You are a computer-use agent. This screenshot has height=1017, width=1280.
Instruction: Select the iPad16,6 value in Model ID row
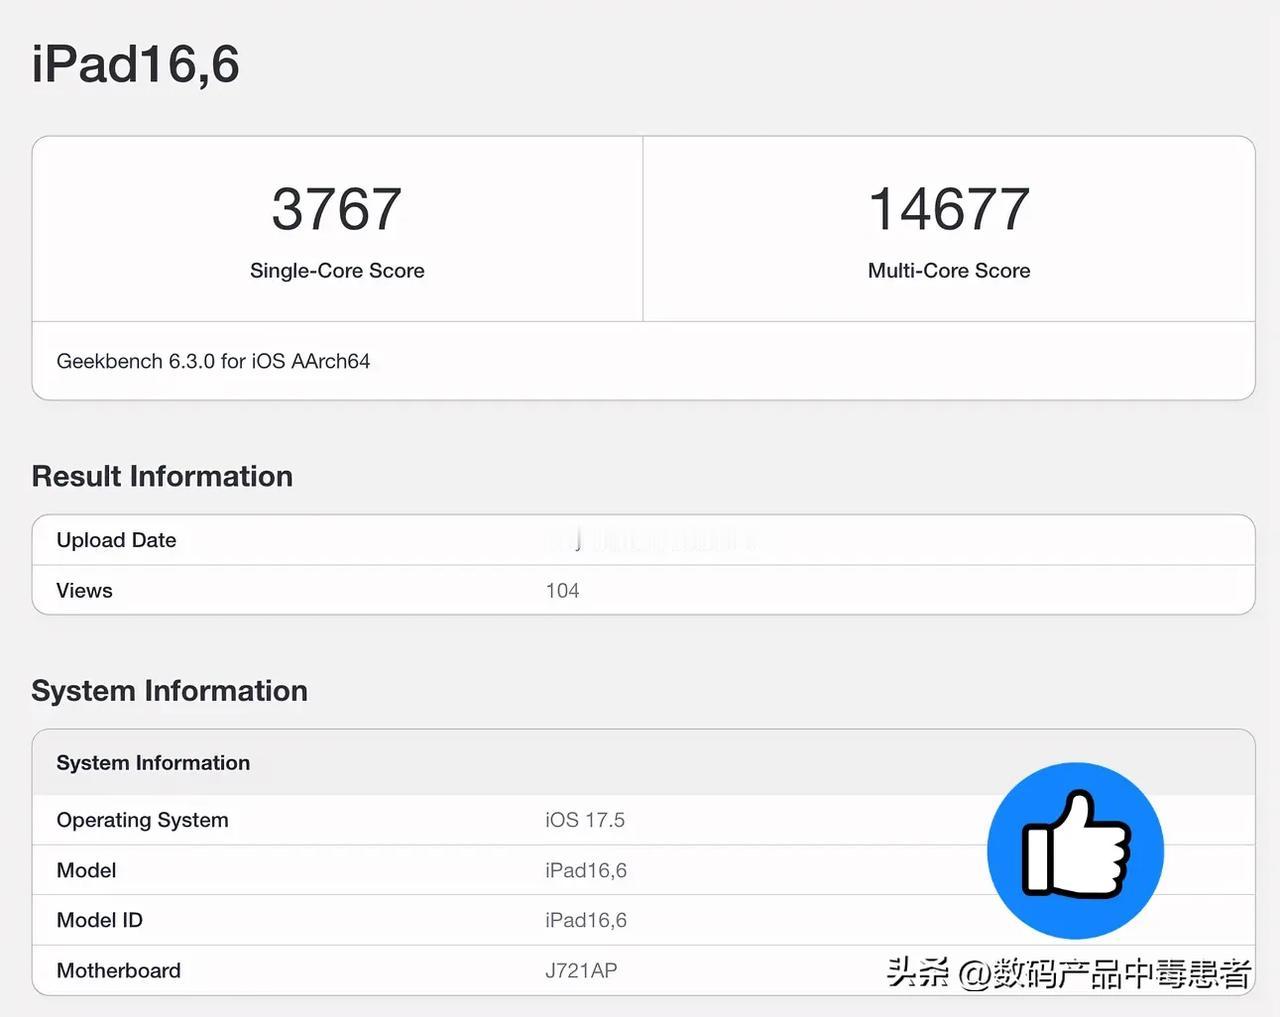tap(586, 920)
